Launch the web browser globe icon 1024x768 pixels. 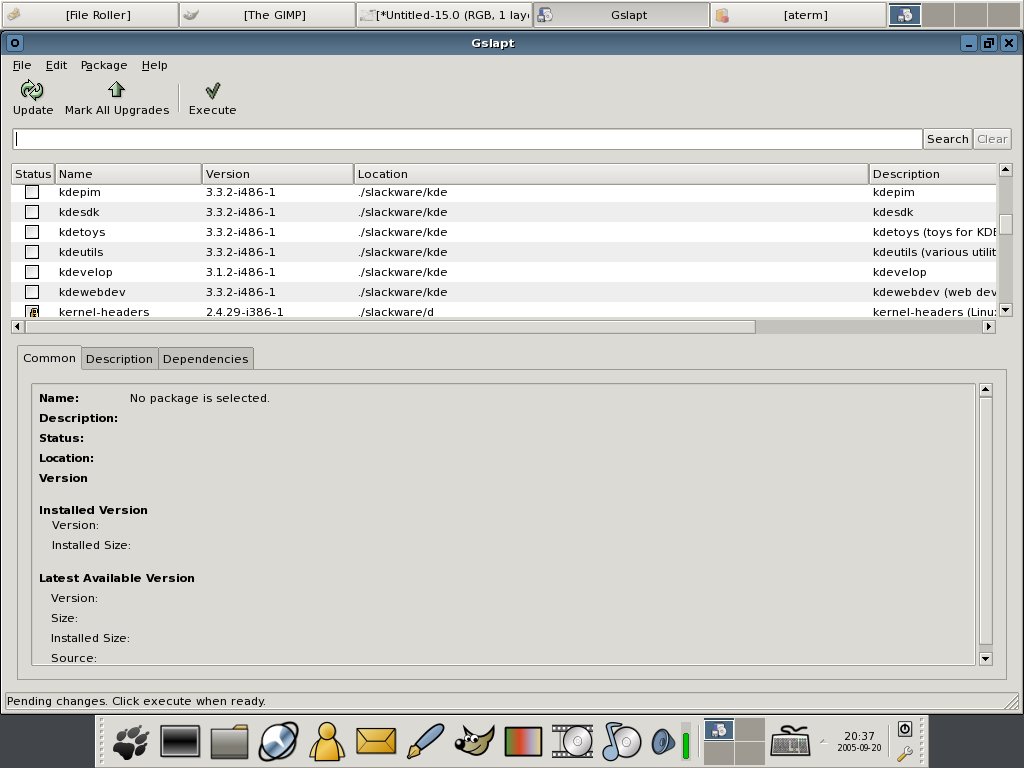pyautogui.click(x=279, y=742)
